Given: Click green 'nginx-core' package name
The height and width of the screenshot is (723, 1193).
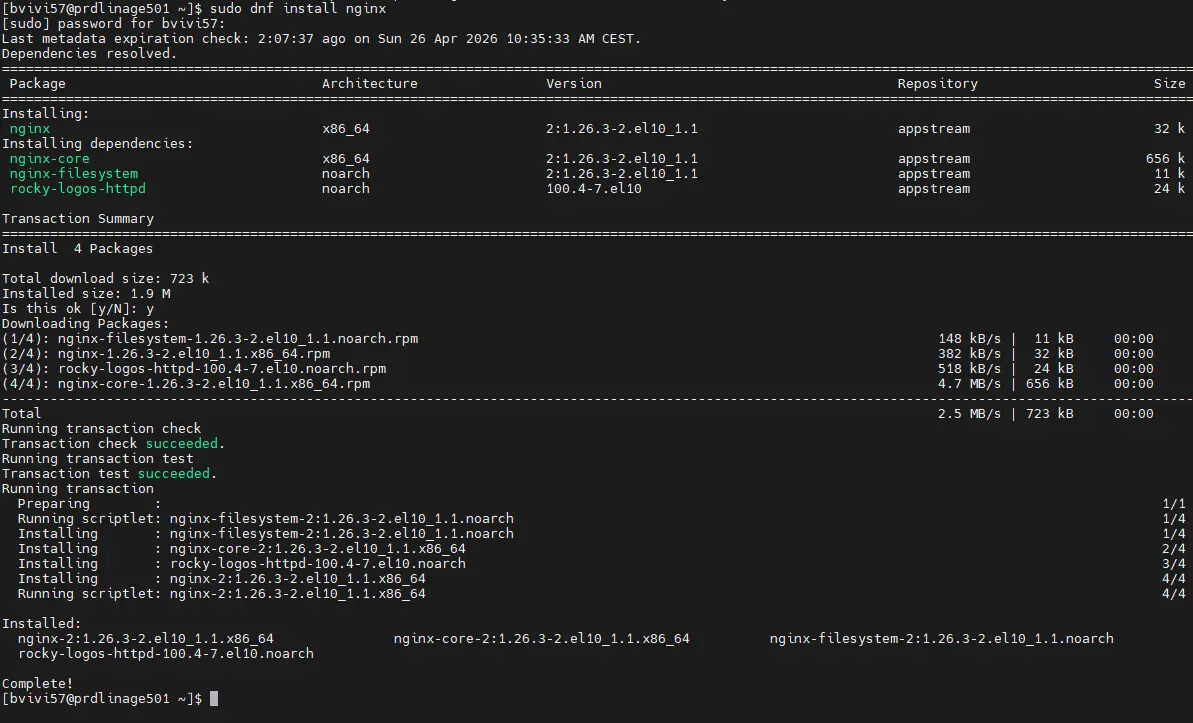Looking at the screenshot, I should 49,159.
